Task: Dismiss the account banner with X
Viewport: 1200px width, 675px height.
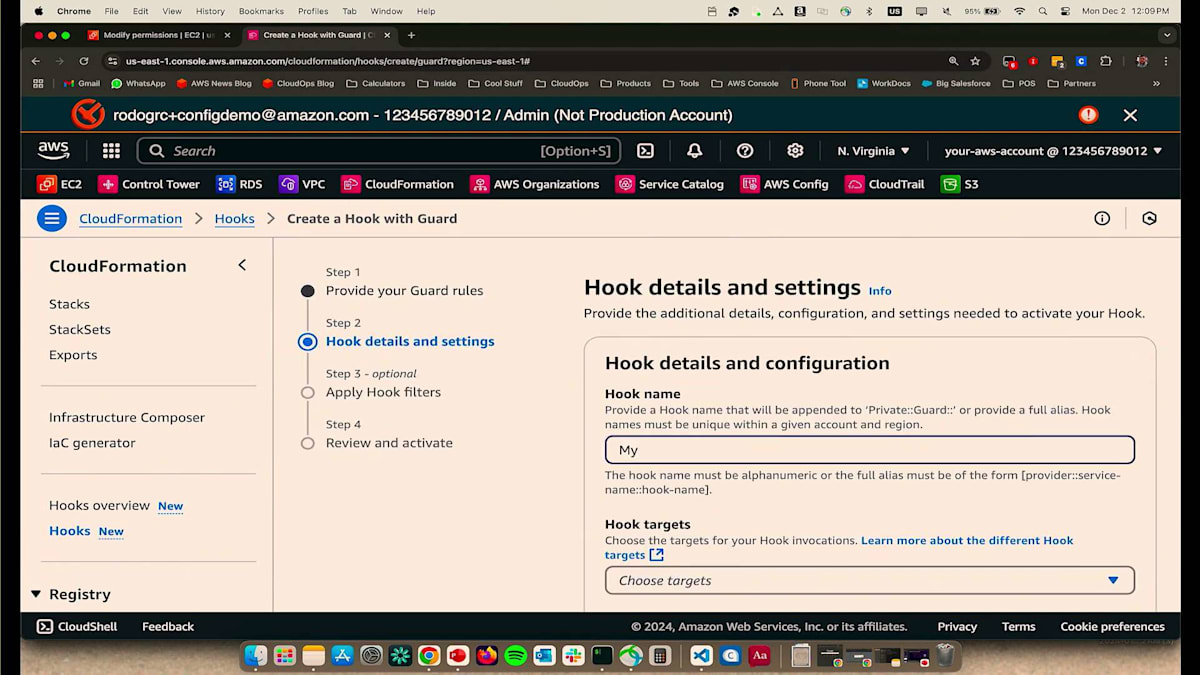Action: tap(1130, 115)
